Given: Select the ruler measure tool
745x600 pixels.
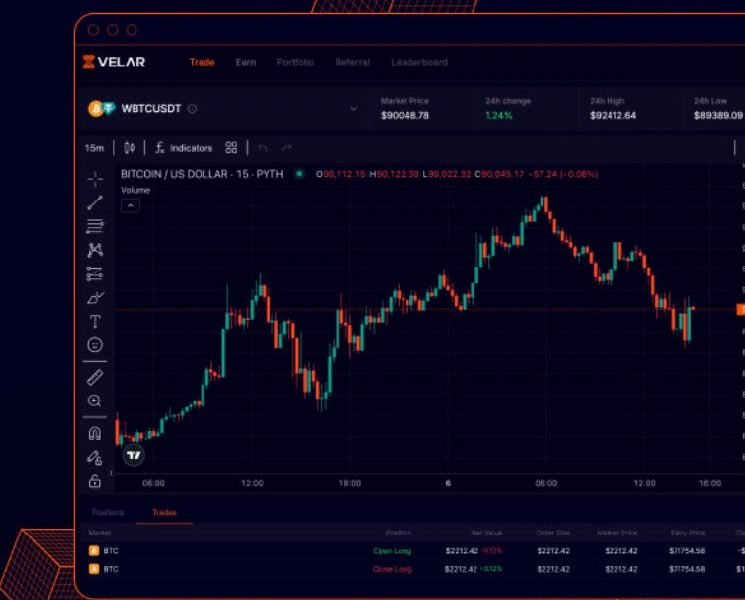Looking at the screenshot, I should point(95,377).
